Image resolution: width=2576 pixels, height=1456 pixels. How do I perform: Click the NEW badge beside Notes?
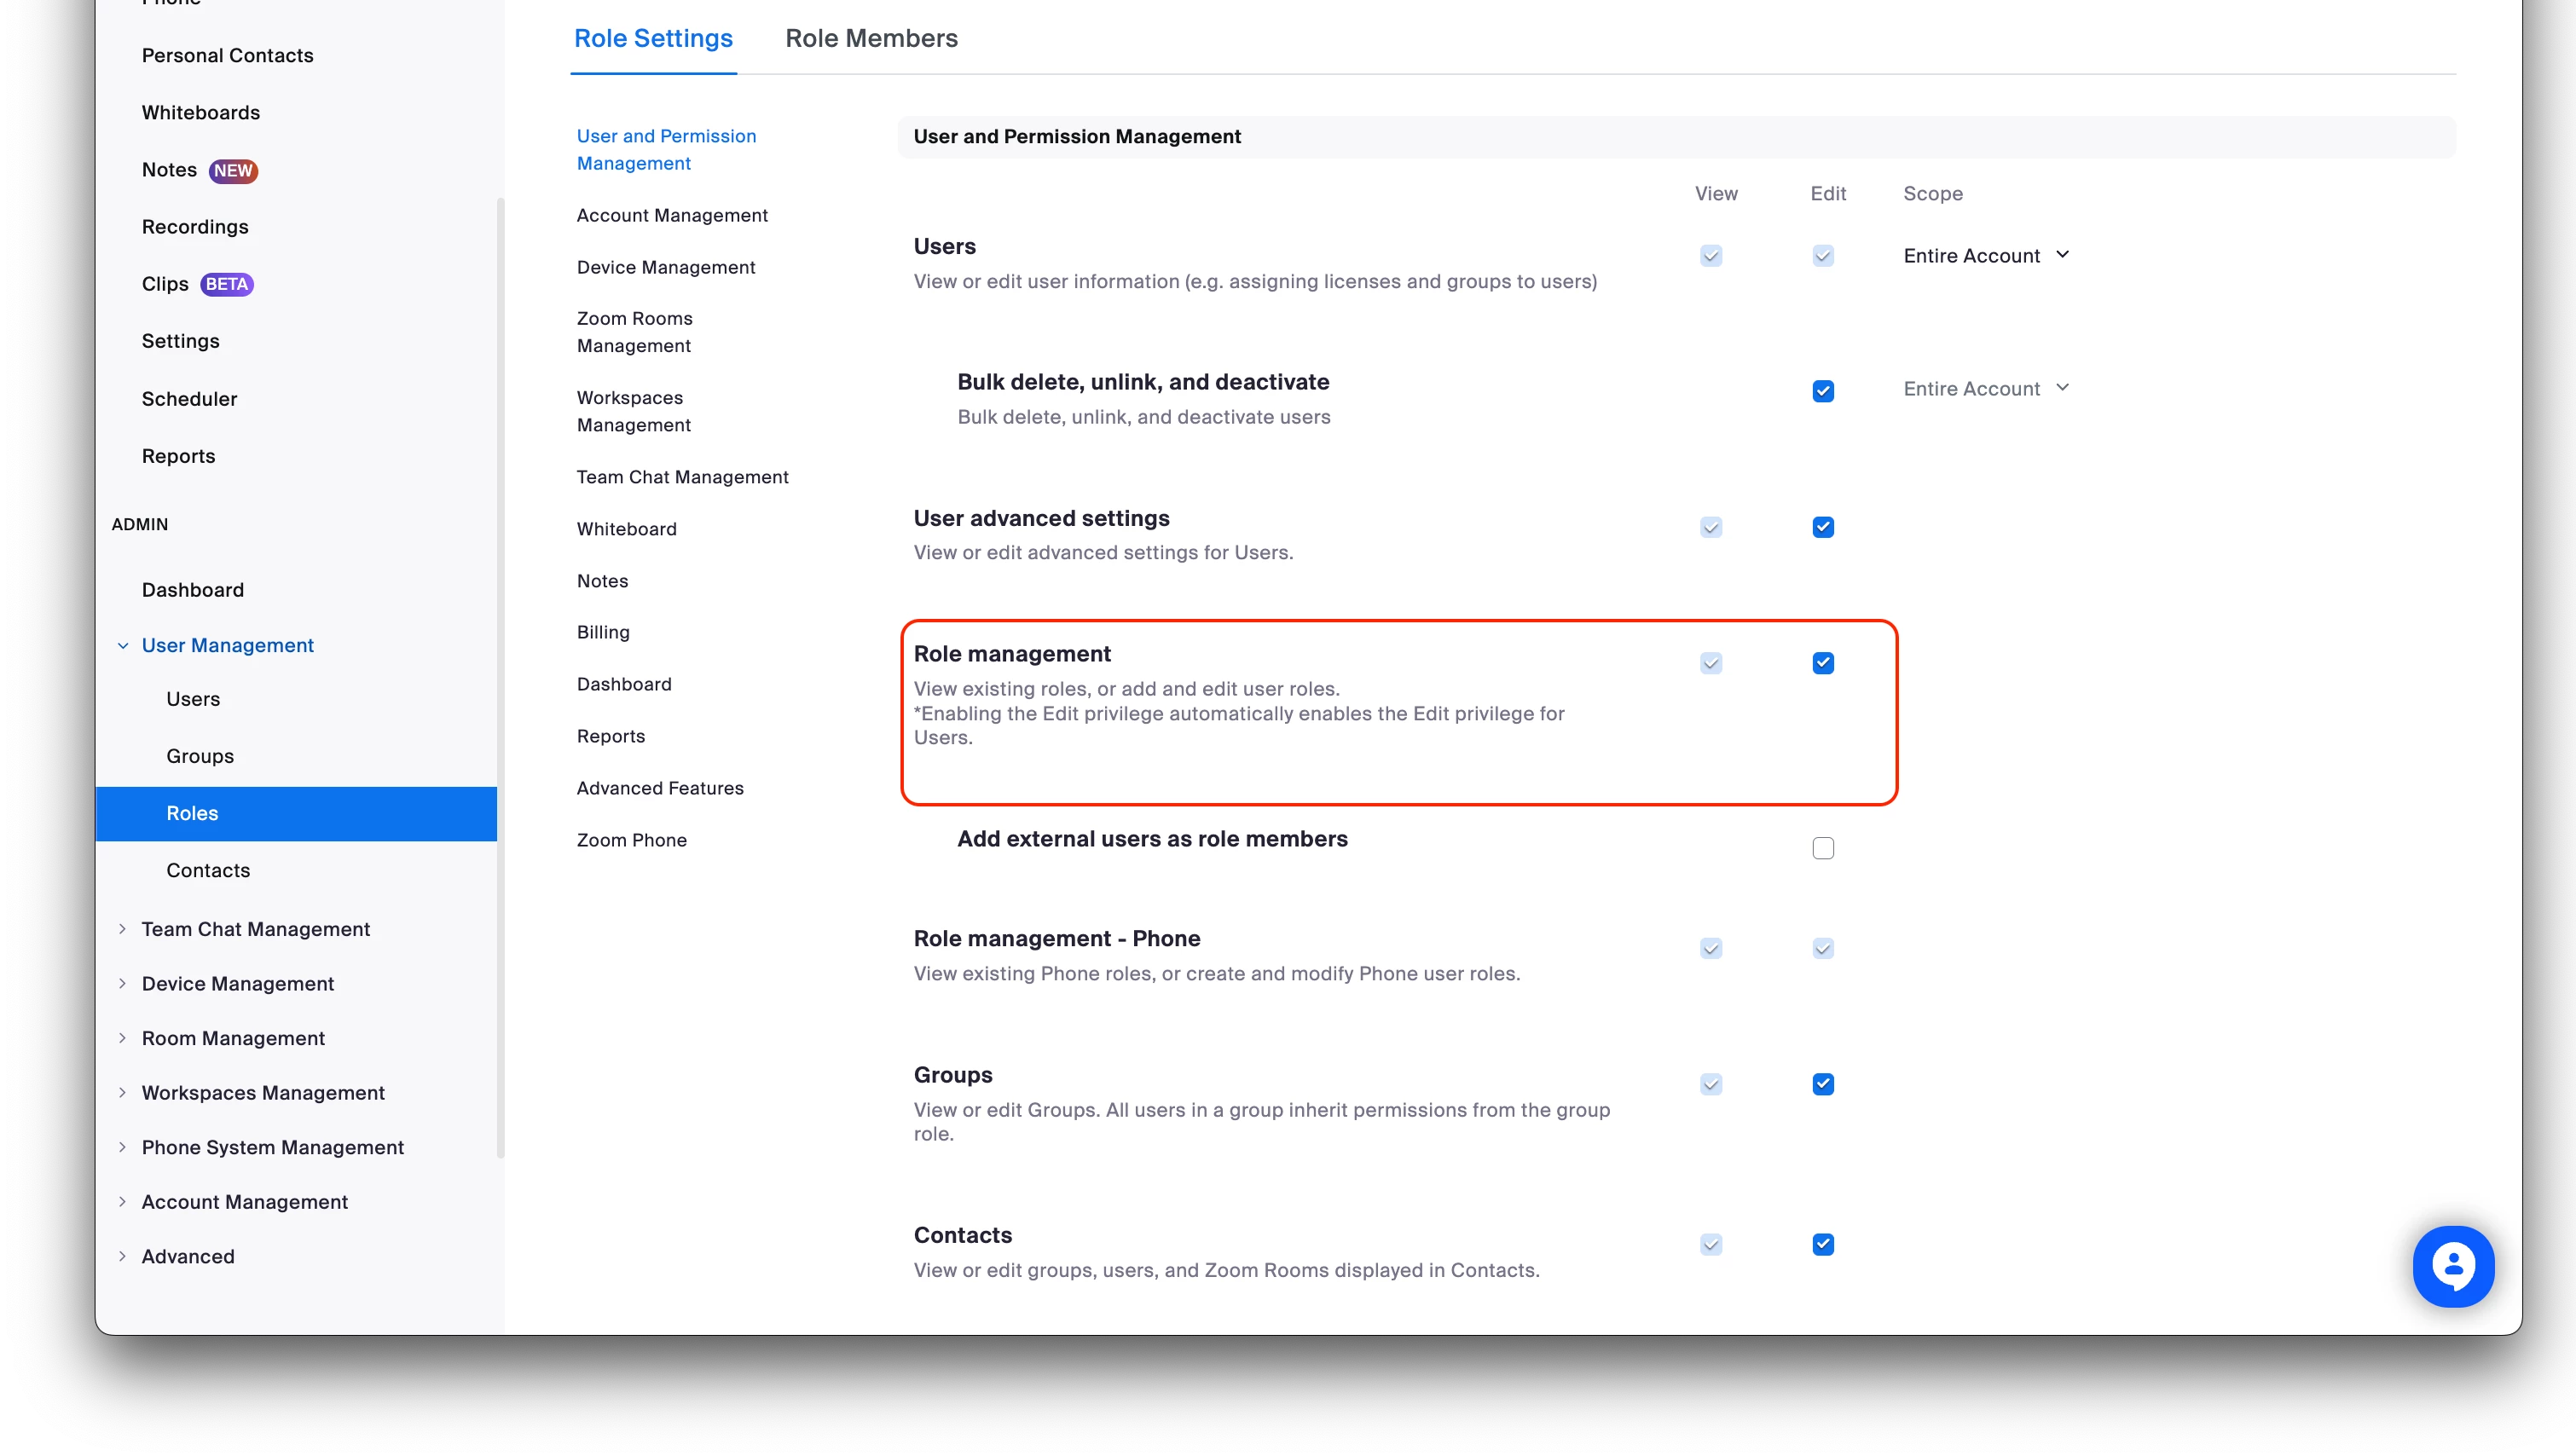point(233,171)
